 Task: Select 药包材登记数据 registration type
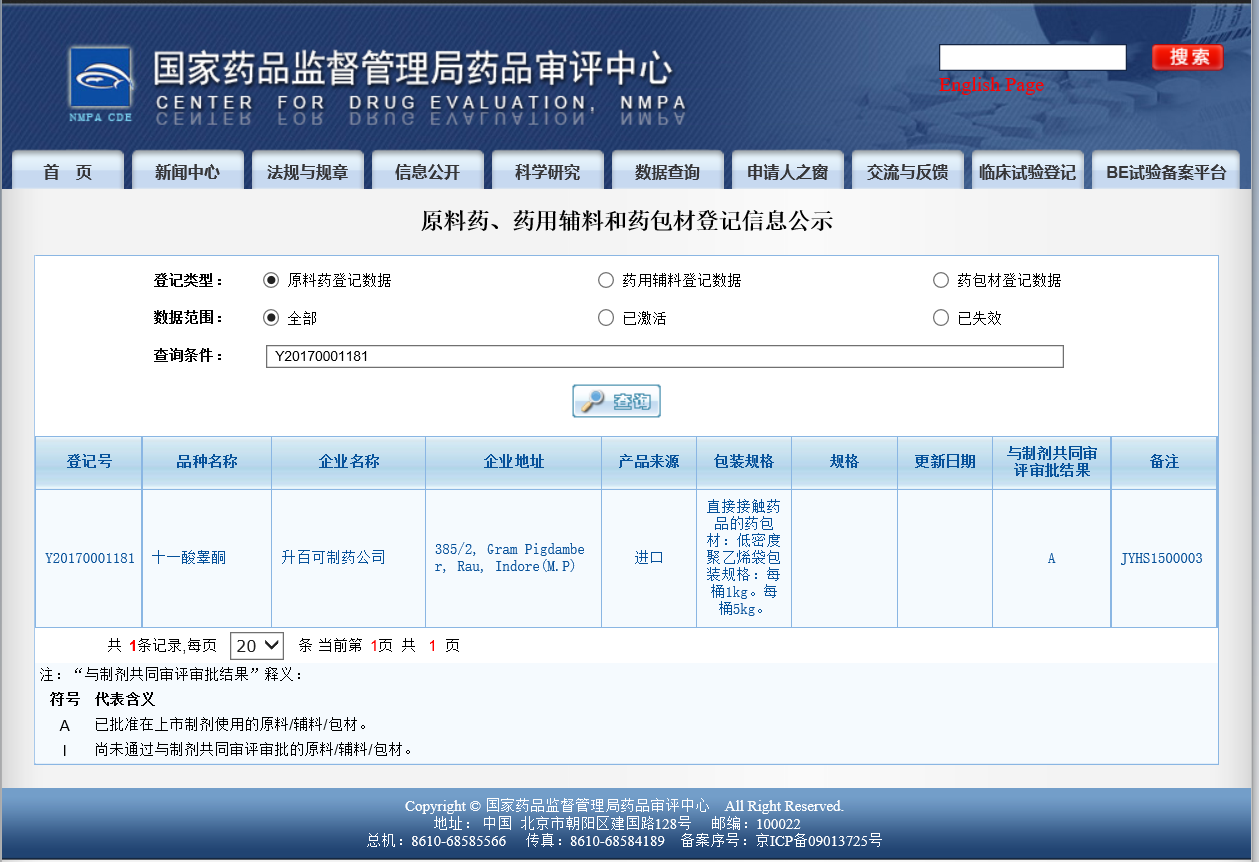pos(941,280)
